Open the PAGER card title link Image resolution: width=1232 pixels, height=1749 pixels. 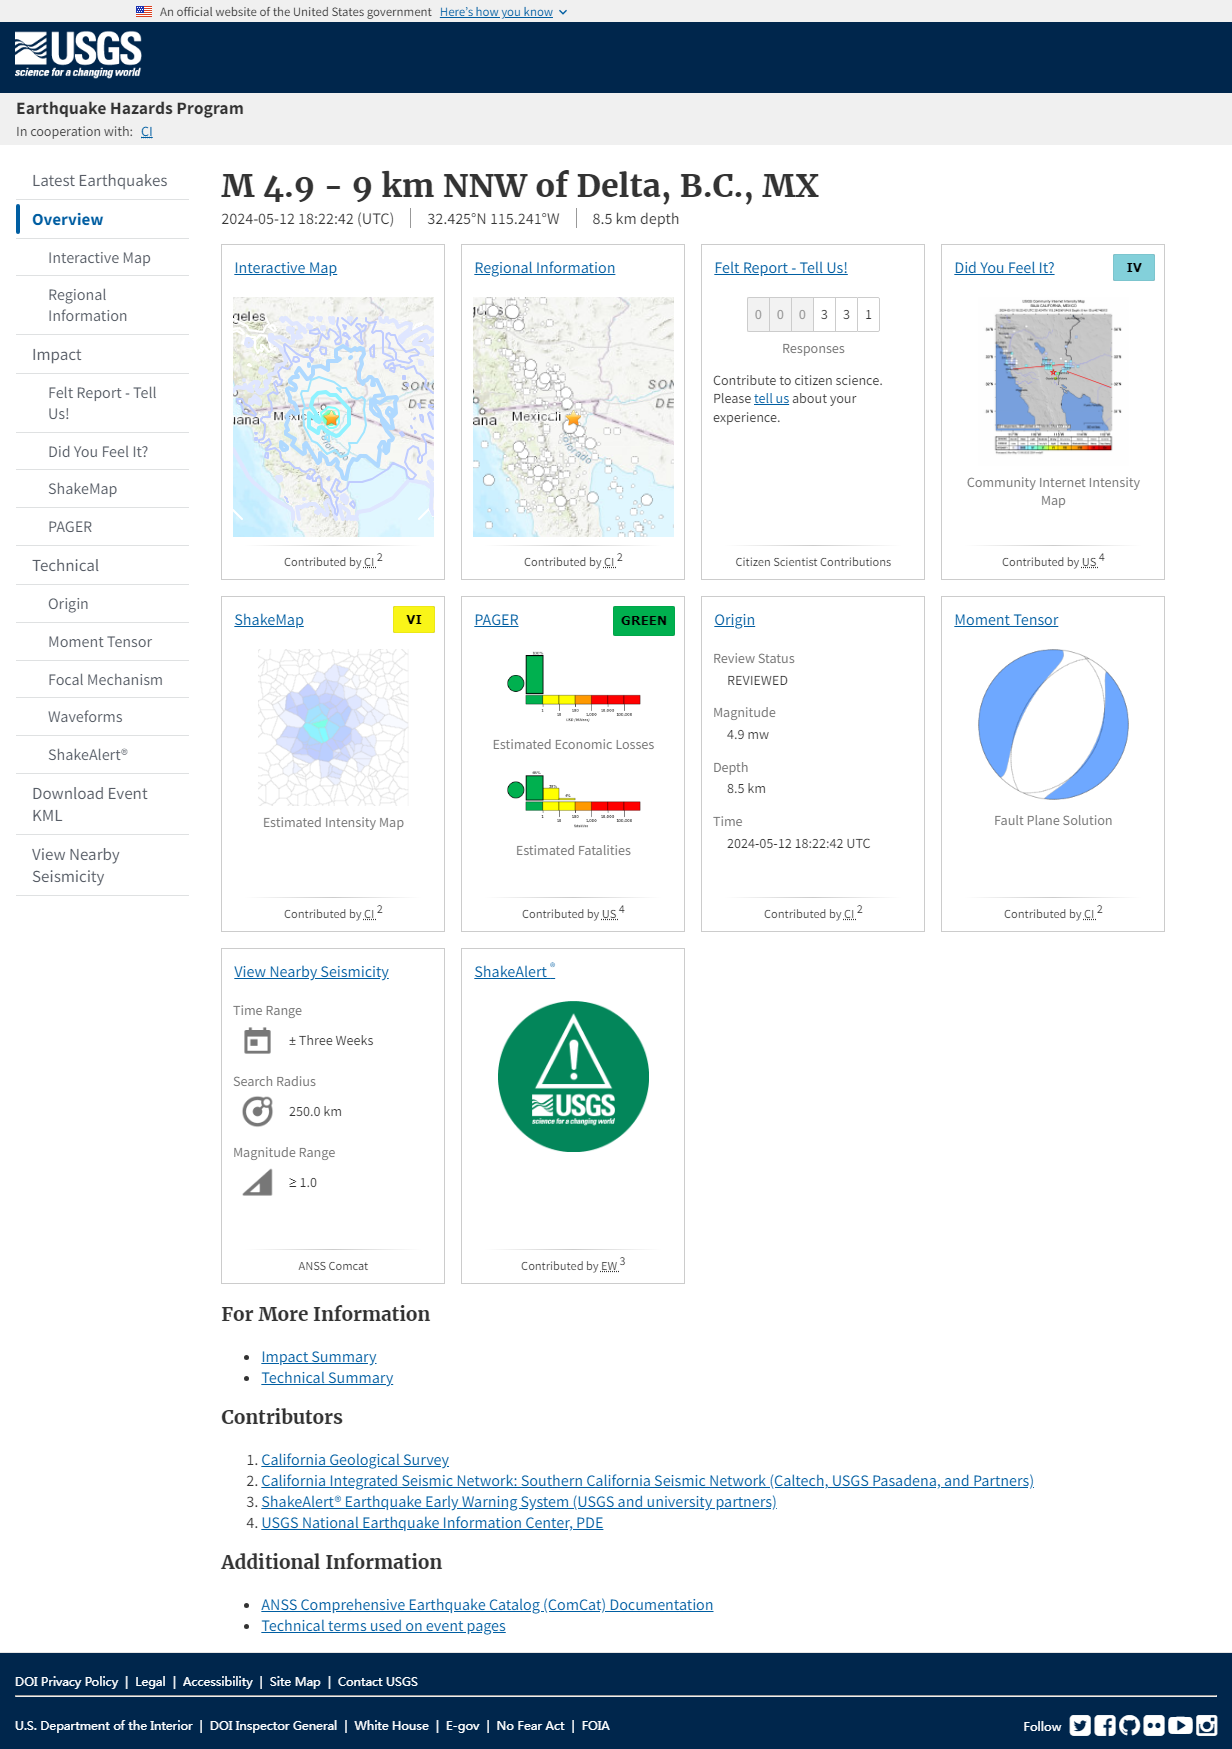496,620
